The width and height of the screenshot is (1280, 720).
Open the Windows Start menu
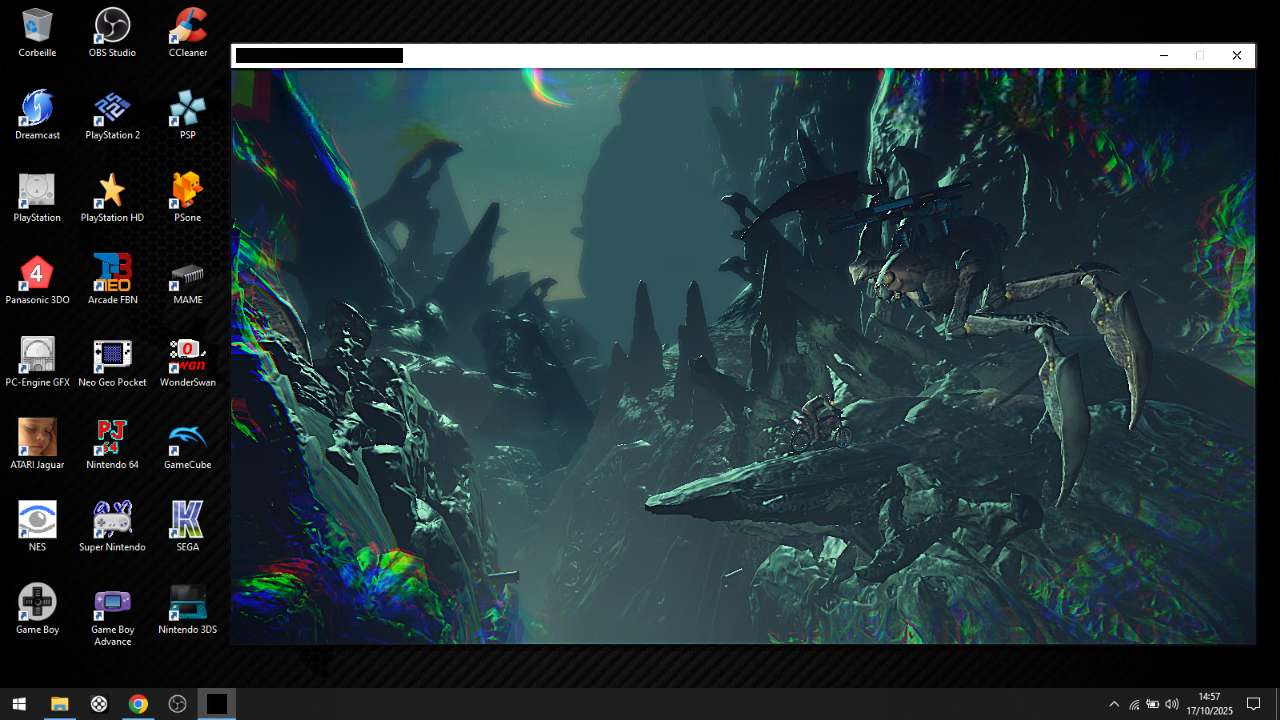(x=19, y=704)
